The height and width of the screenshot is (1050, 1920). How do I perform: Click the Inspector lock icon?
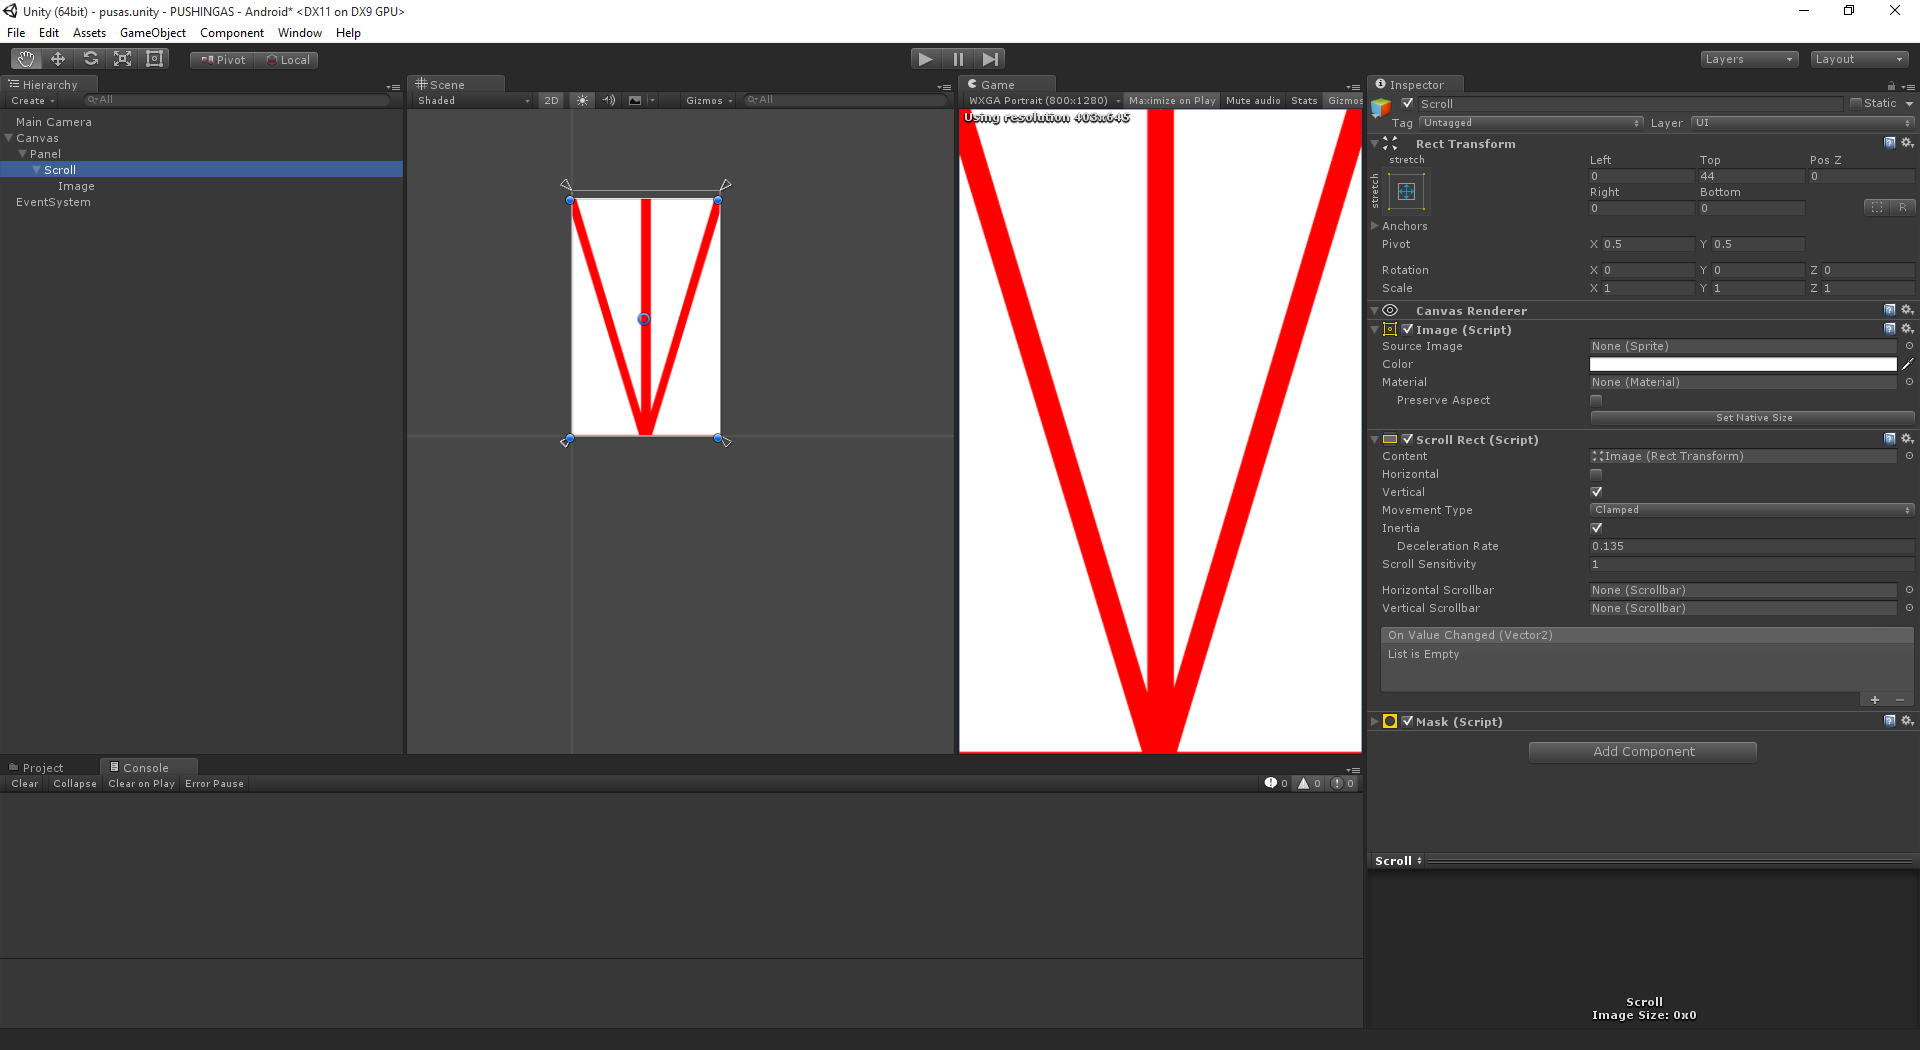(1891, 86)
